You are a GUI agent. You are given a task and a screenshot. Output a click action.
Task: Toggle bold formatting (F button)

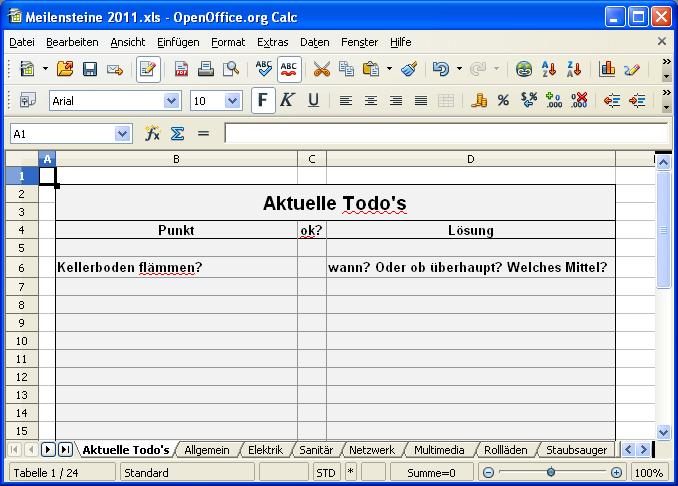point(262,101)
